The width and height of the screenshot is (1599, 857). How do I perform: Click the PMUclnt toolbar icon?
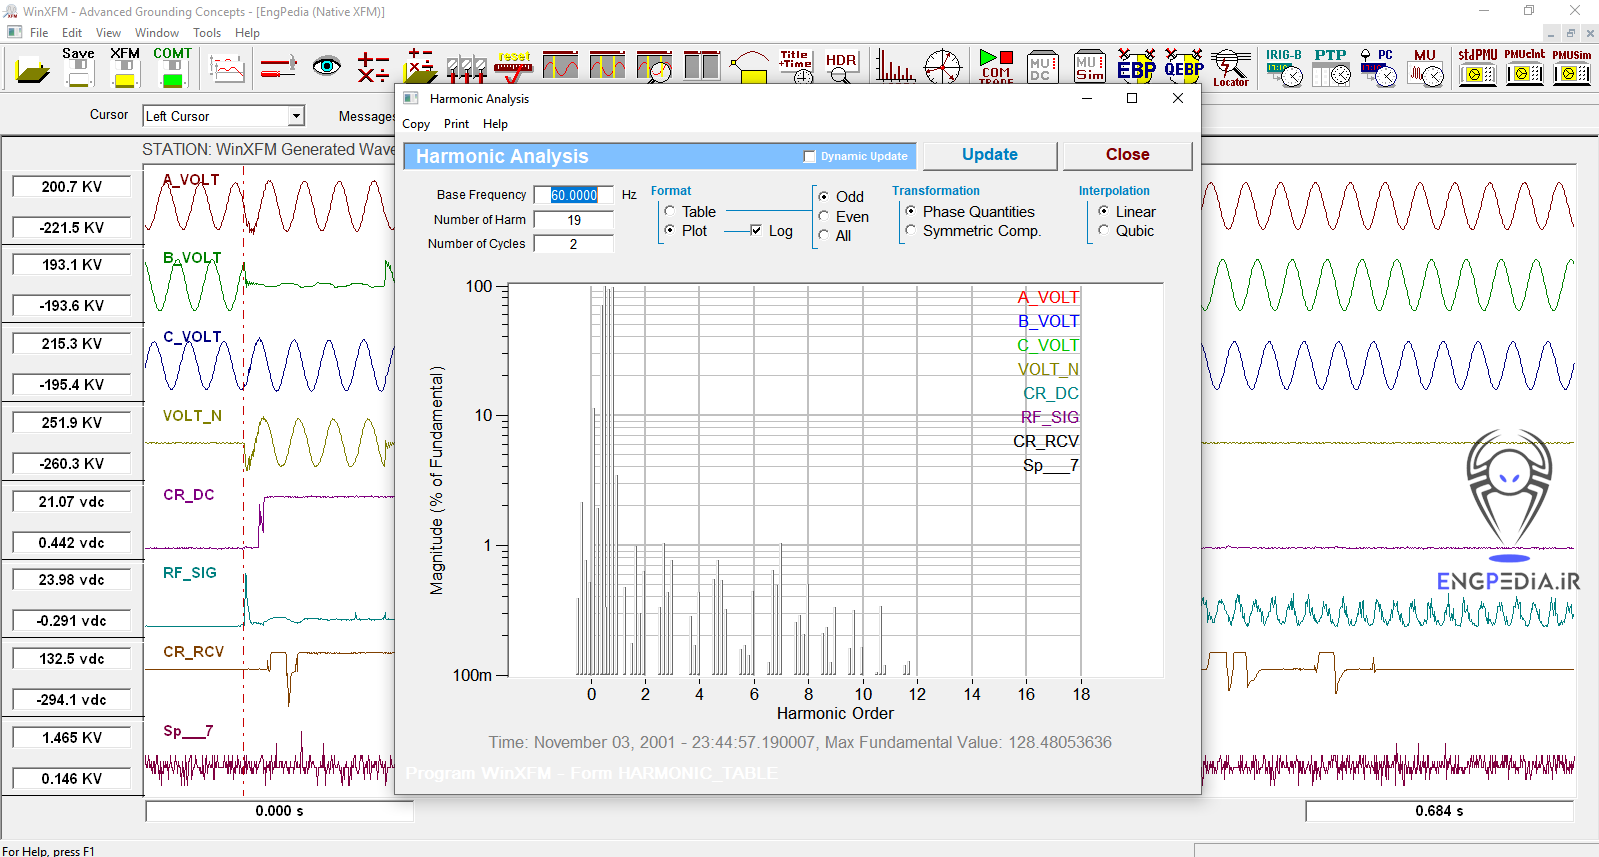[1524, 67]
